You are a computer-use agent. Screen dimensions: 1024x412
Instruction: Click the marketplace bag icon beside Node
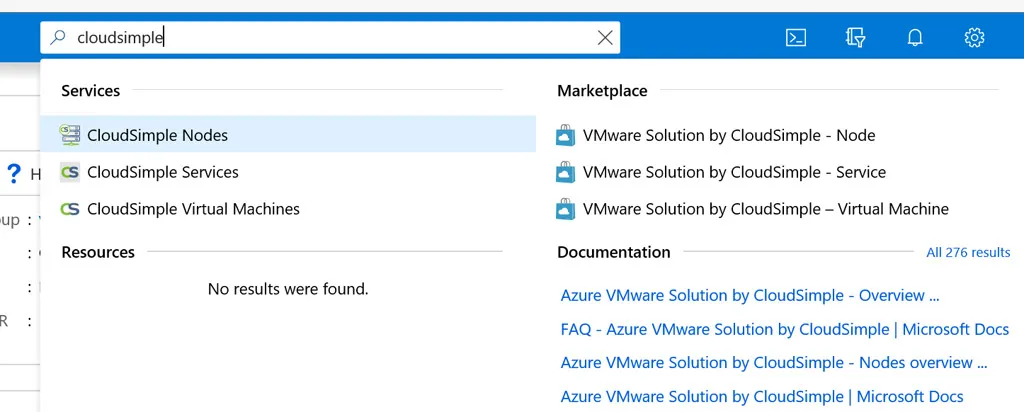click(x=566, y=135)
